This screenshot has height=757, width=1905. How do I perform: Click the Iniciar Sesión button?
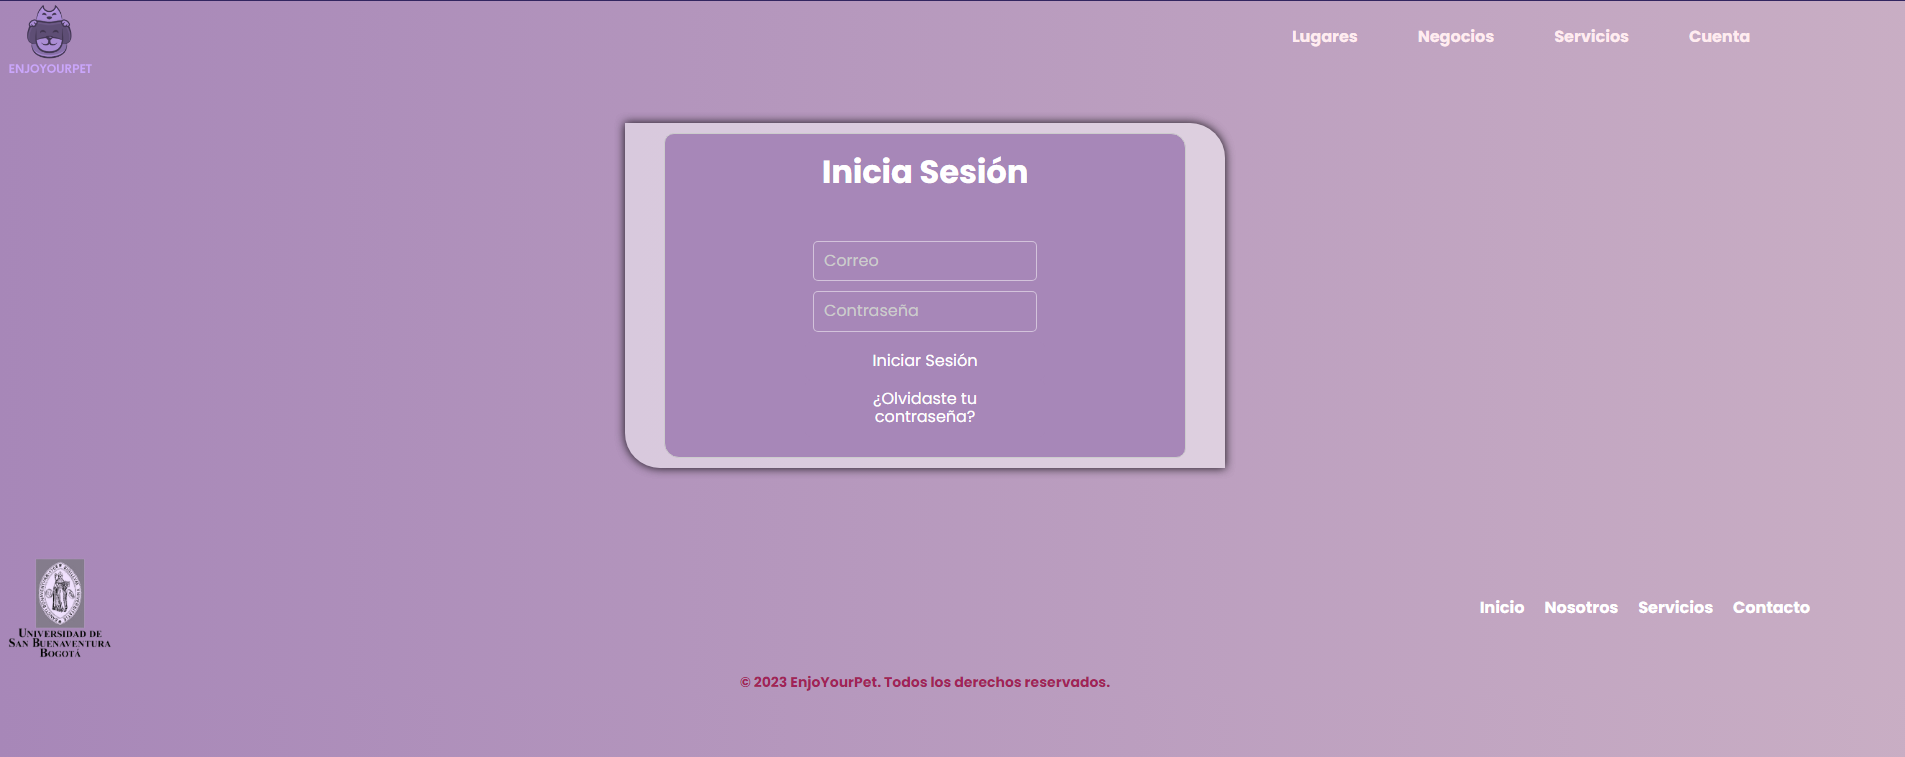click(925, 360)
